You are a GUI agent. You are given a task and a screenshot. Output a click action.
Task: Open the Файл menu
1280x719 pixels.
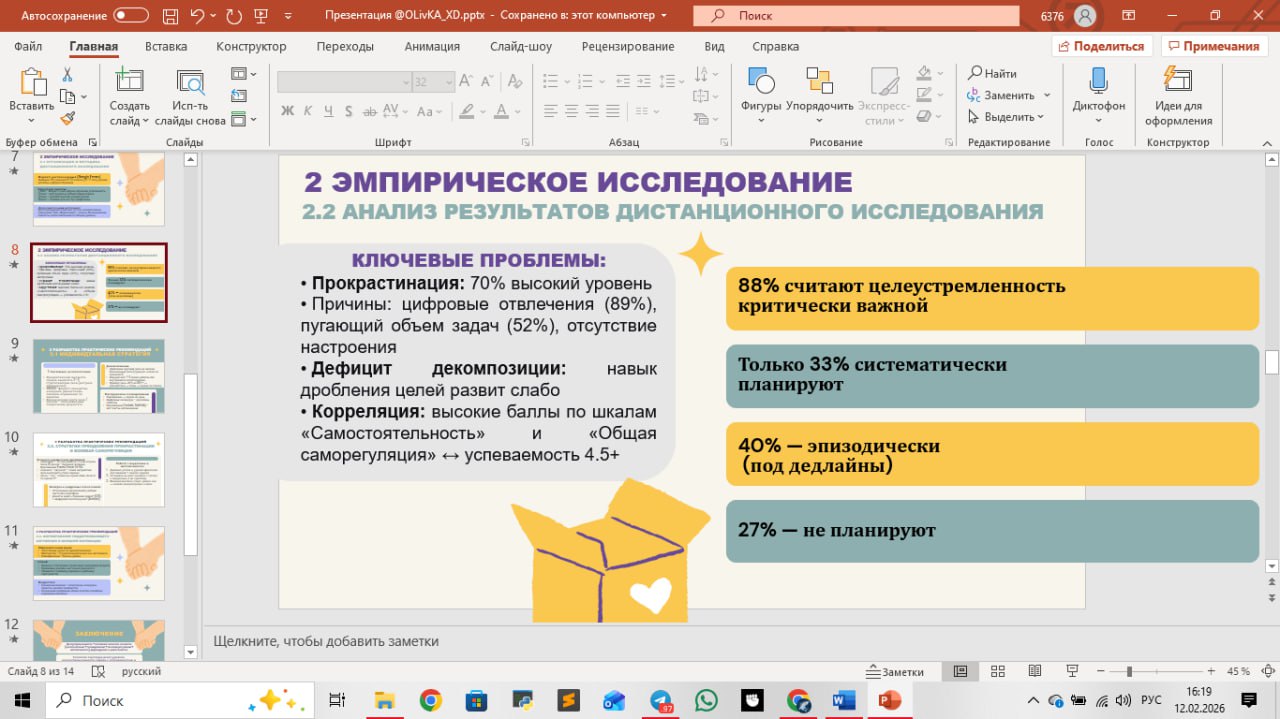(28, 46)
